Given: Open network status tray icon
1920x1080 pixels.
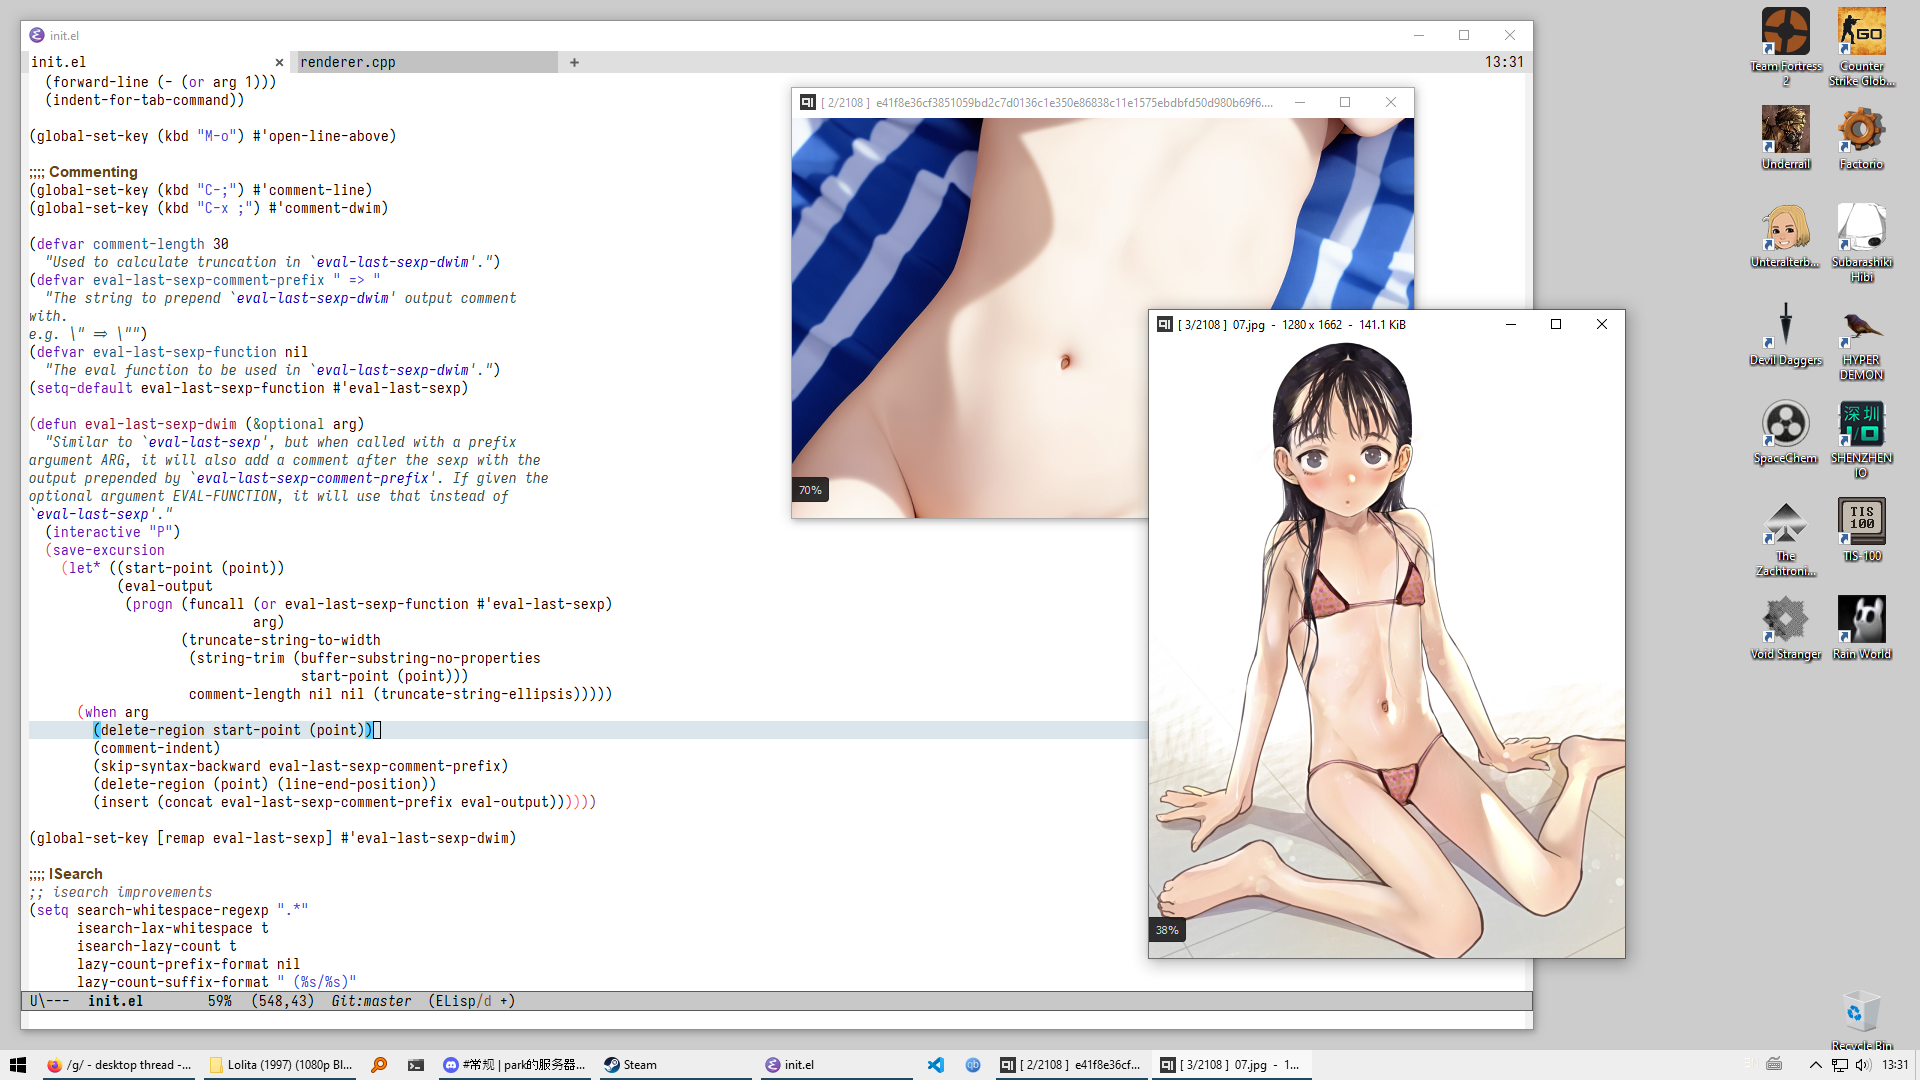Looking at the screenshot, I should (1840, 1065).
